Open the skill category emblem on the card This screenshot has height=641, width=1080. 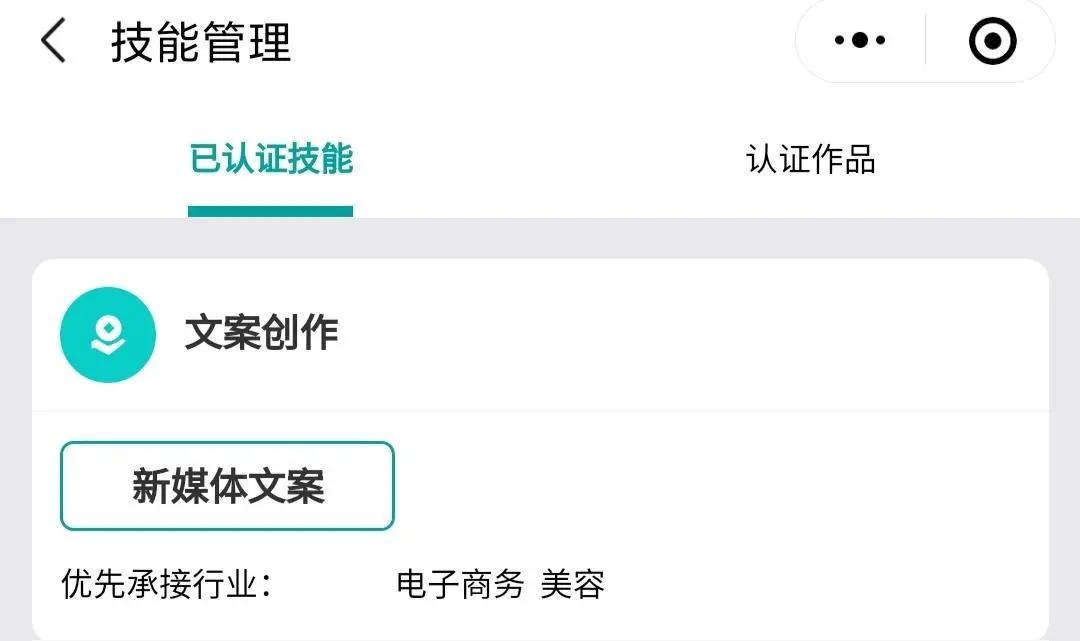108,335
